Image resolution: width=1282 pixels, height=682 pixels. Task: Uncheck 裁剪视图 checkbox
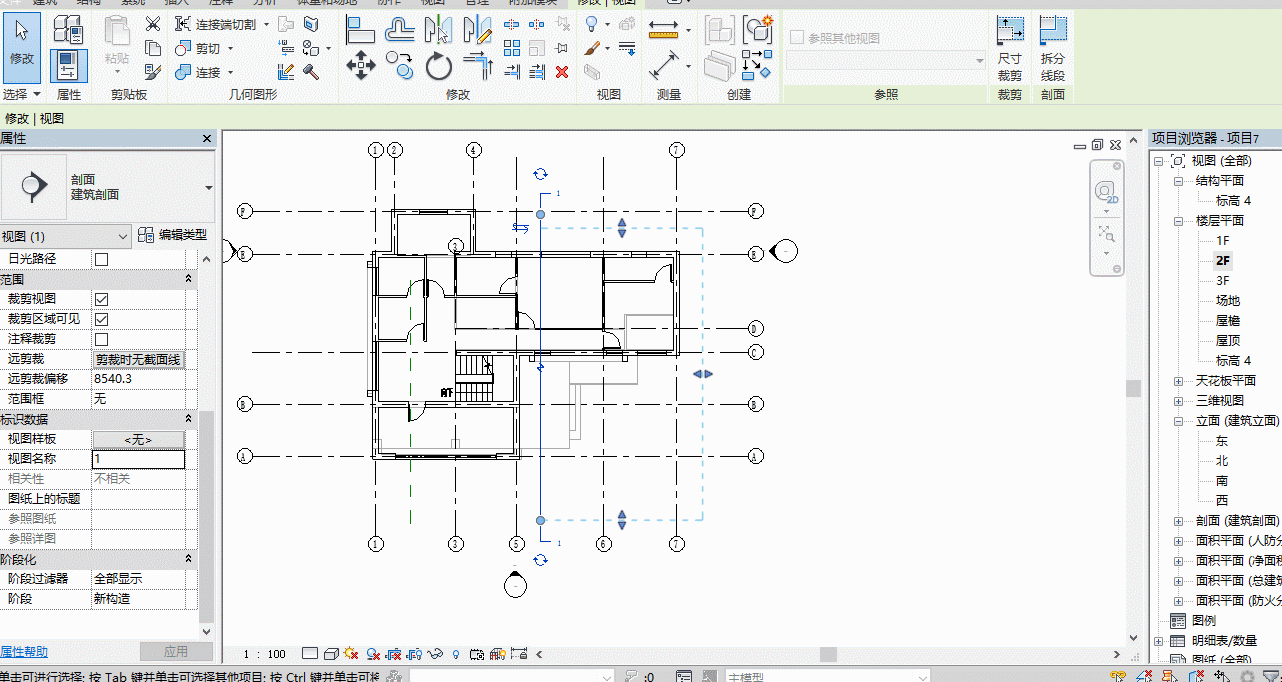coord(101,299)
